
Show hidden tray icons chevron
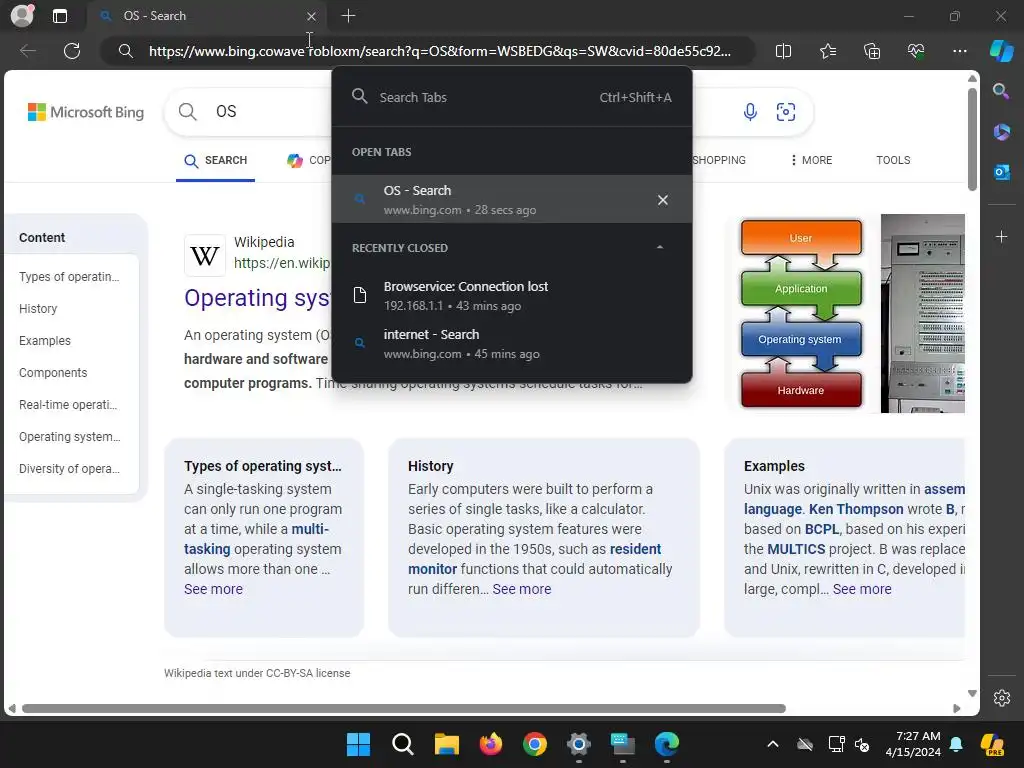773,744
